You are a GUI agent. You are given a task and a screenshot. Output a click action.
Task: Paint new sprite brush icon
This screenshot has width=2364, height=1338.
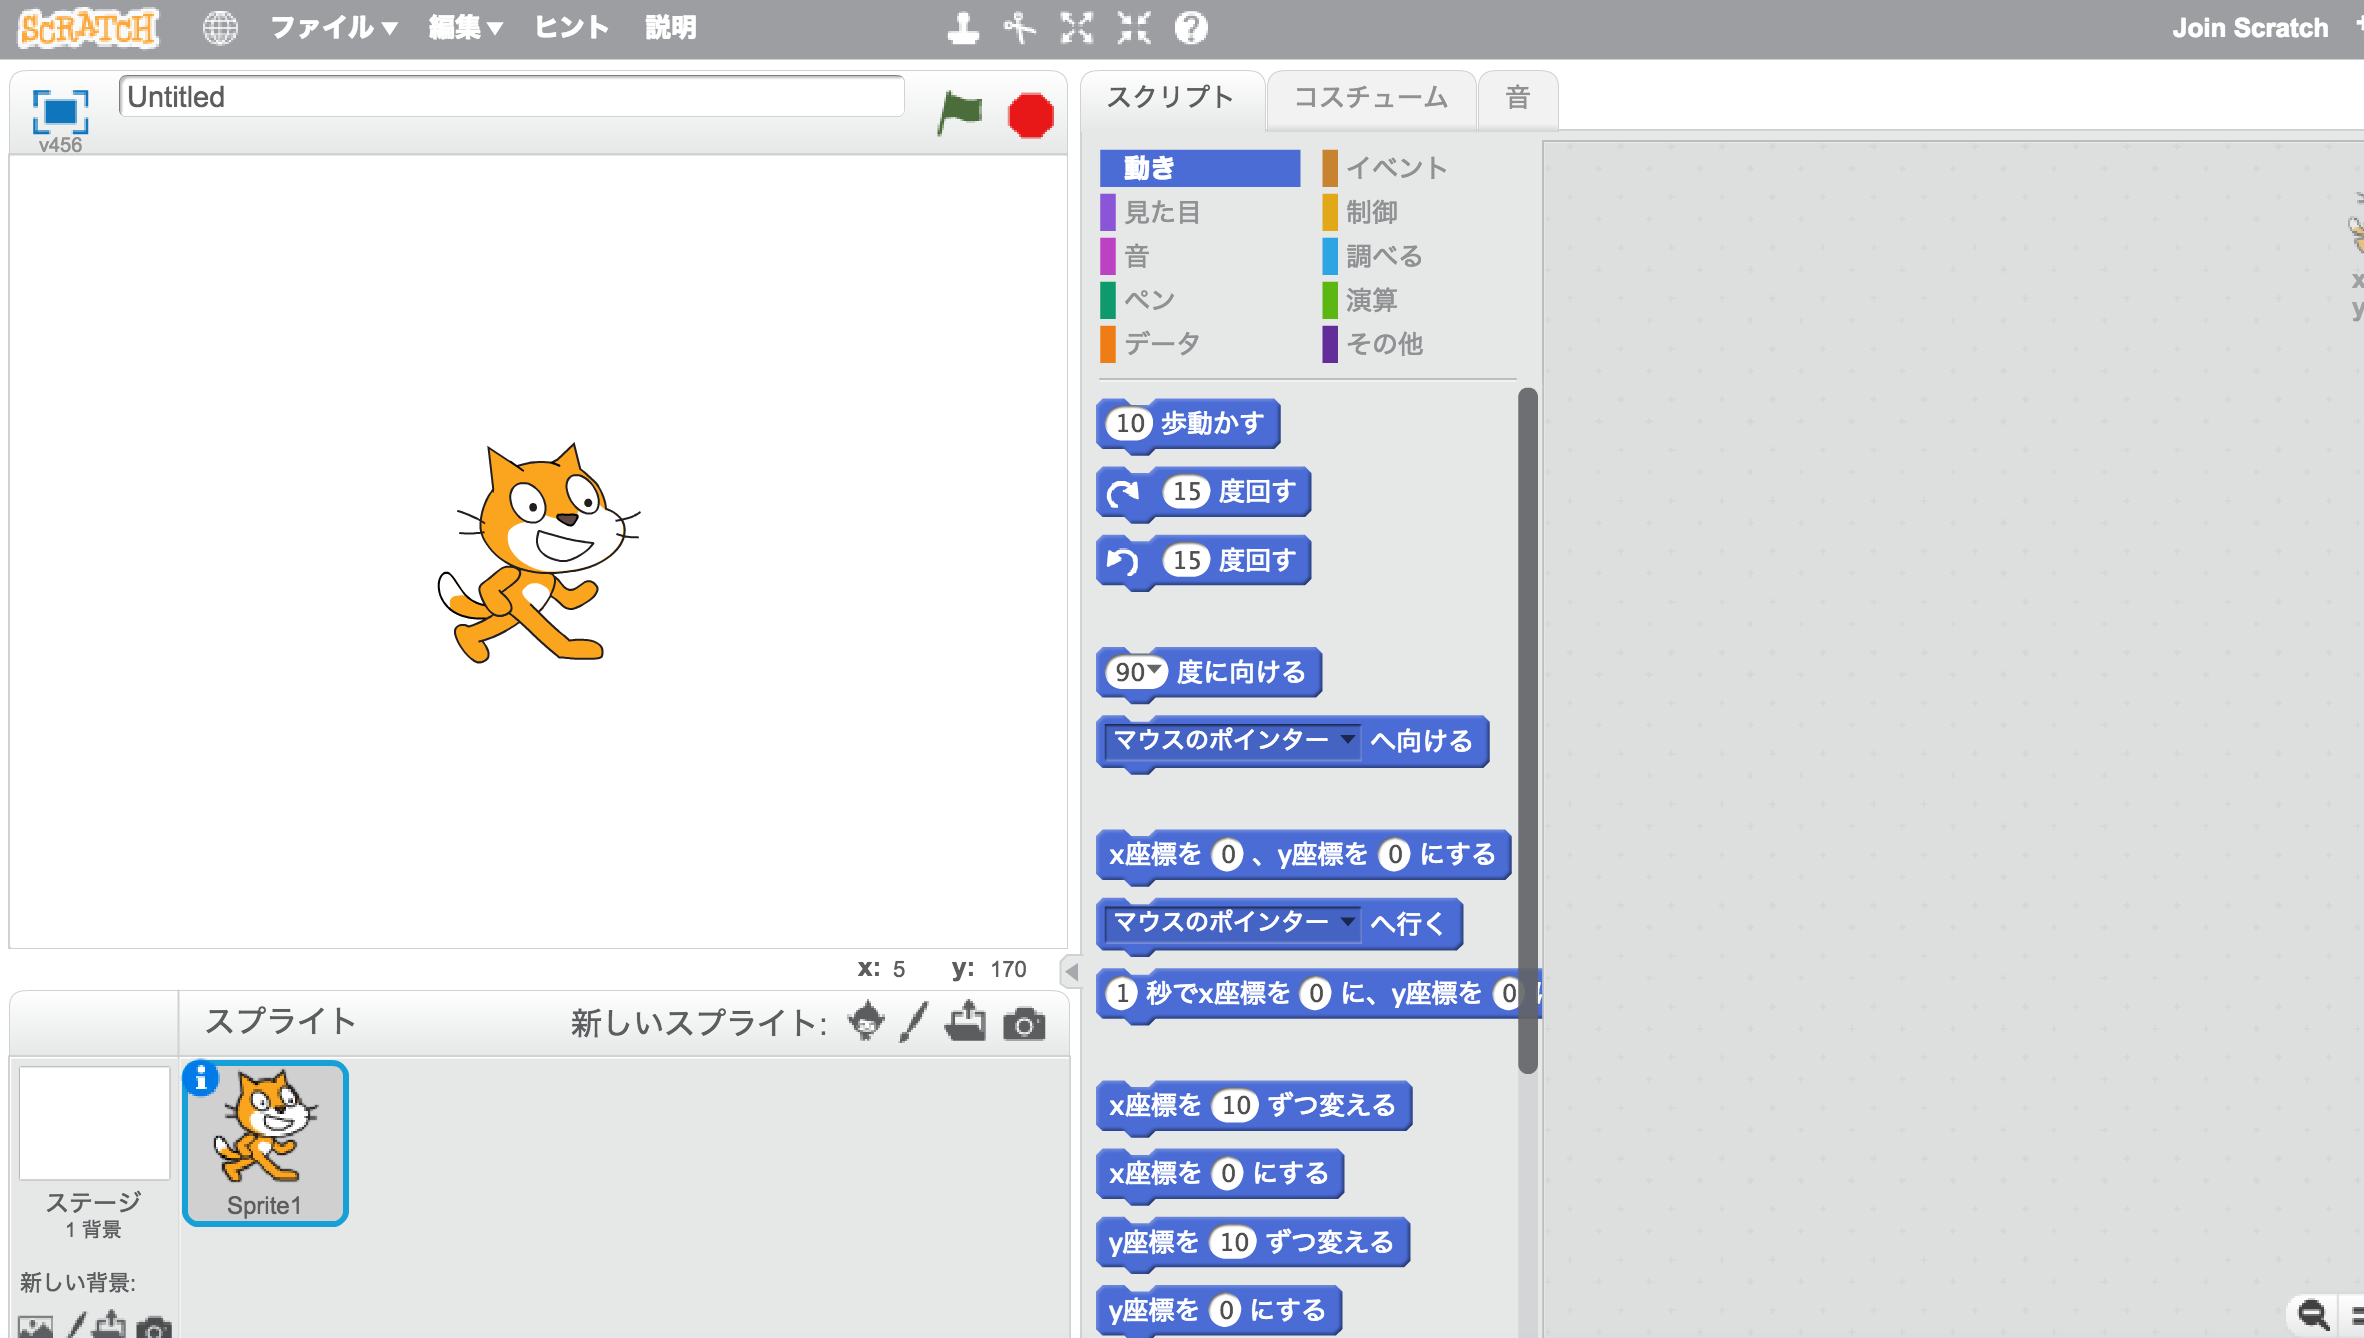913,1022
